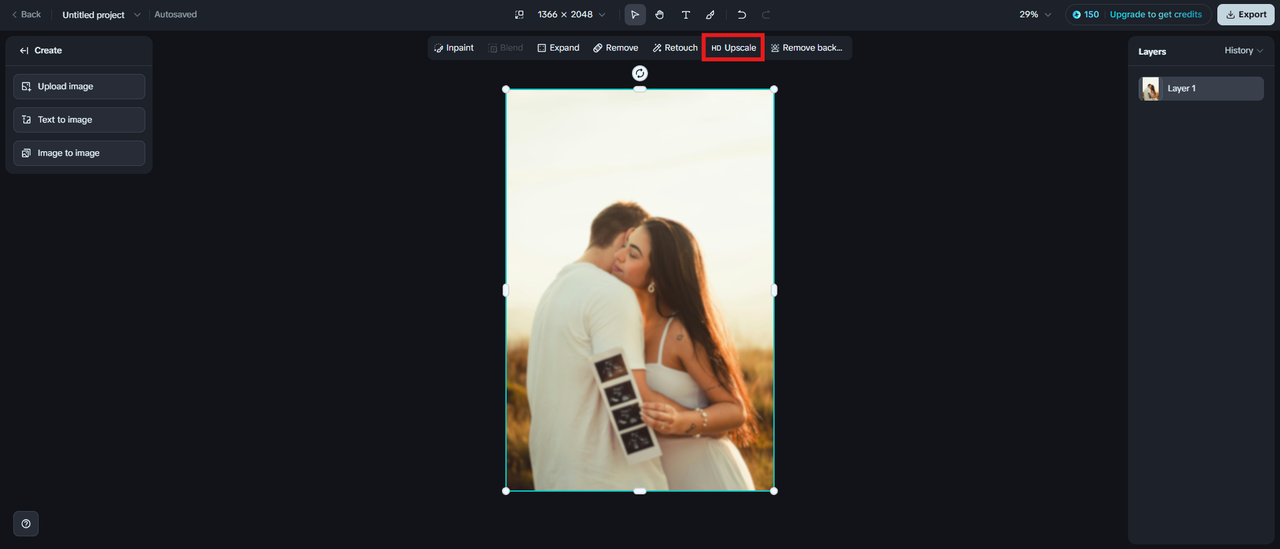Image resolution: width=1280 pixels, height=549 pixels.
Task: Click the 150 credits counter
Action: pyautogui.click(x=1086, y=15)
